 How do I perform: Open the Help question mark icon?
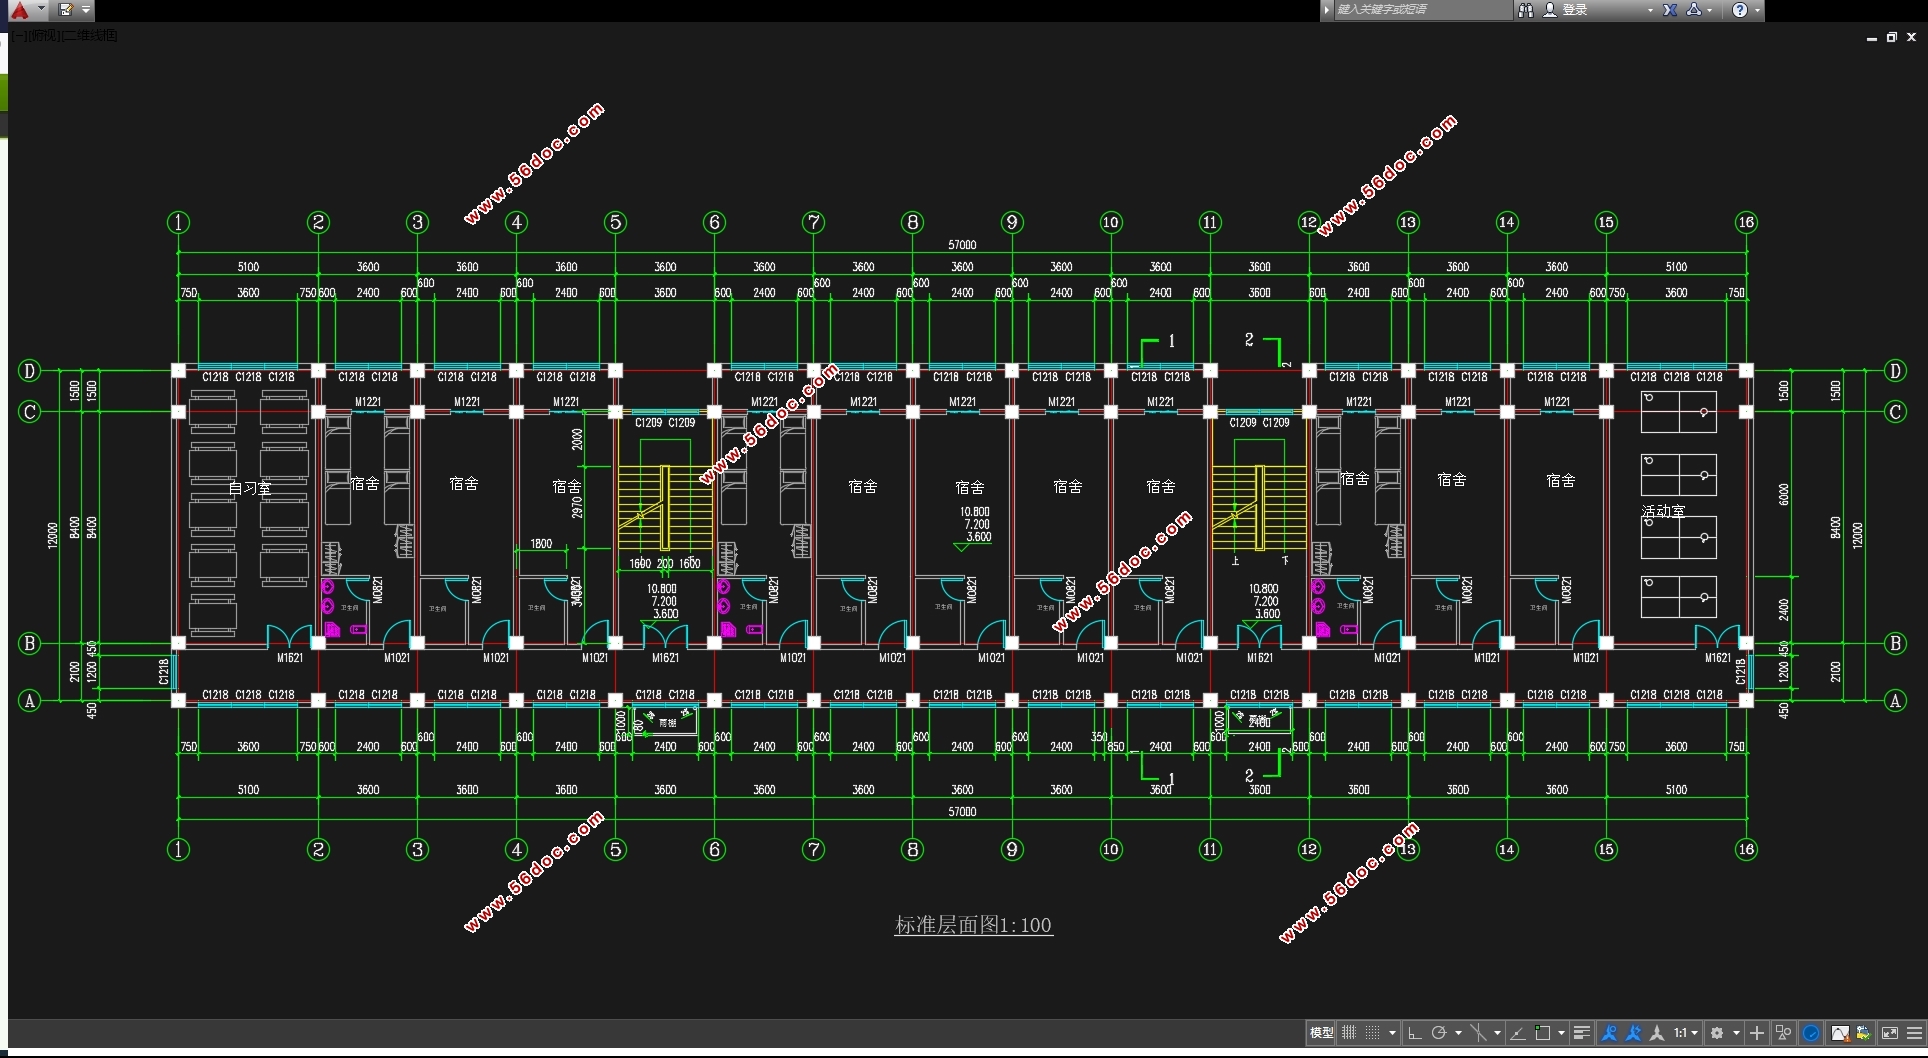(1740, 10)
